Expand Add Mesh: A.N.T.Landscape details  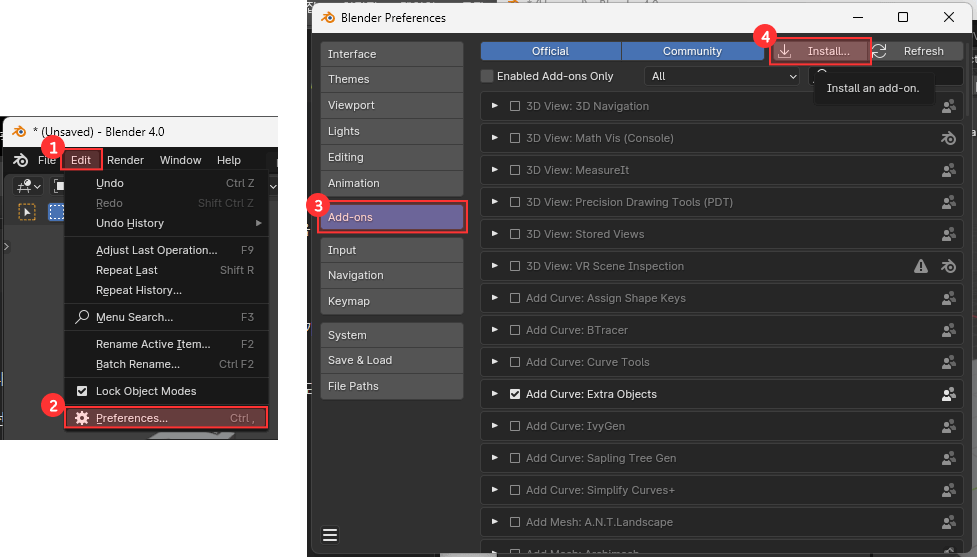[495, 522]
